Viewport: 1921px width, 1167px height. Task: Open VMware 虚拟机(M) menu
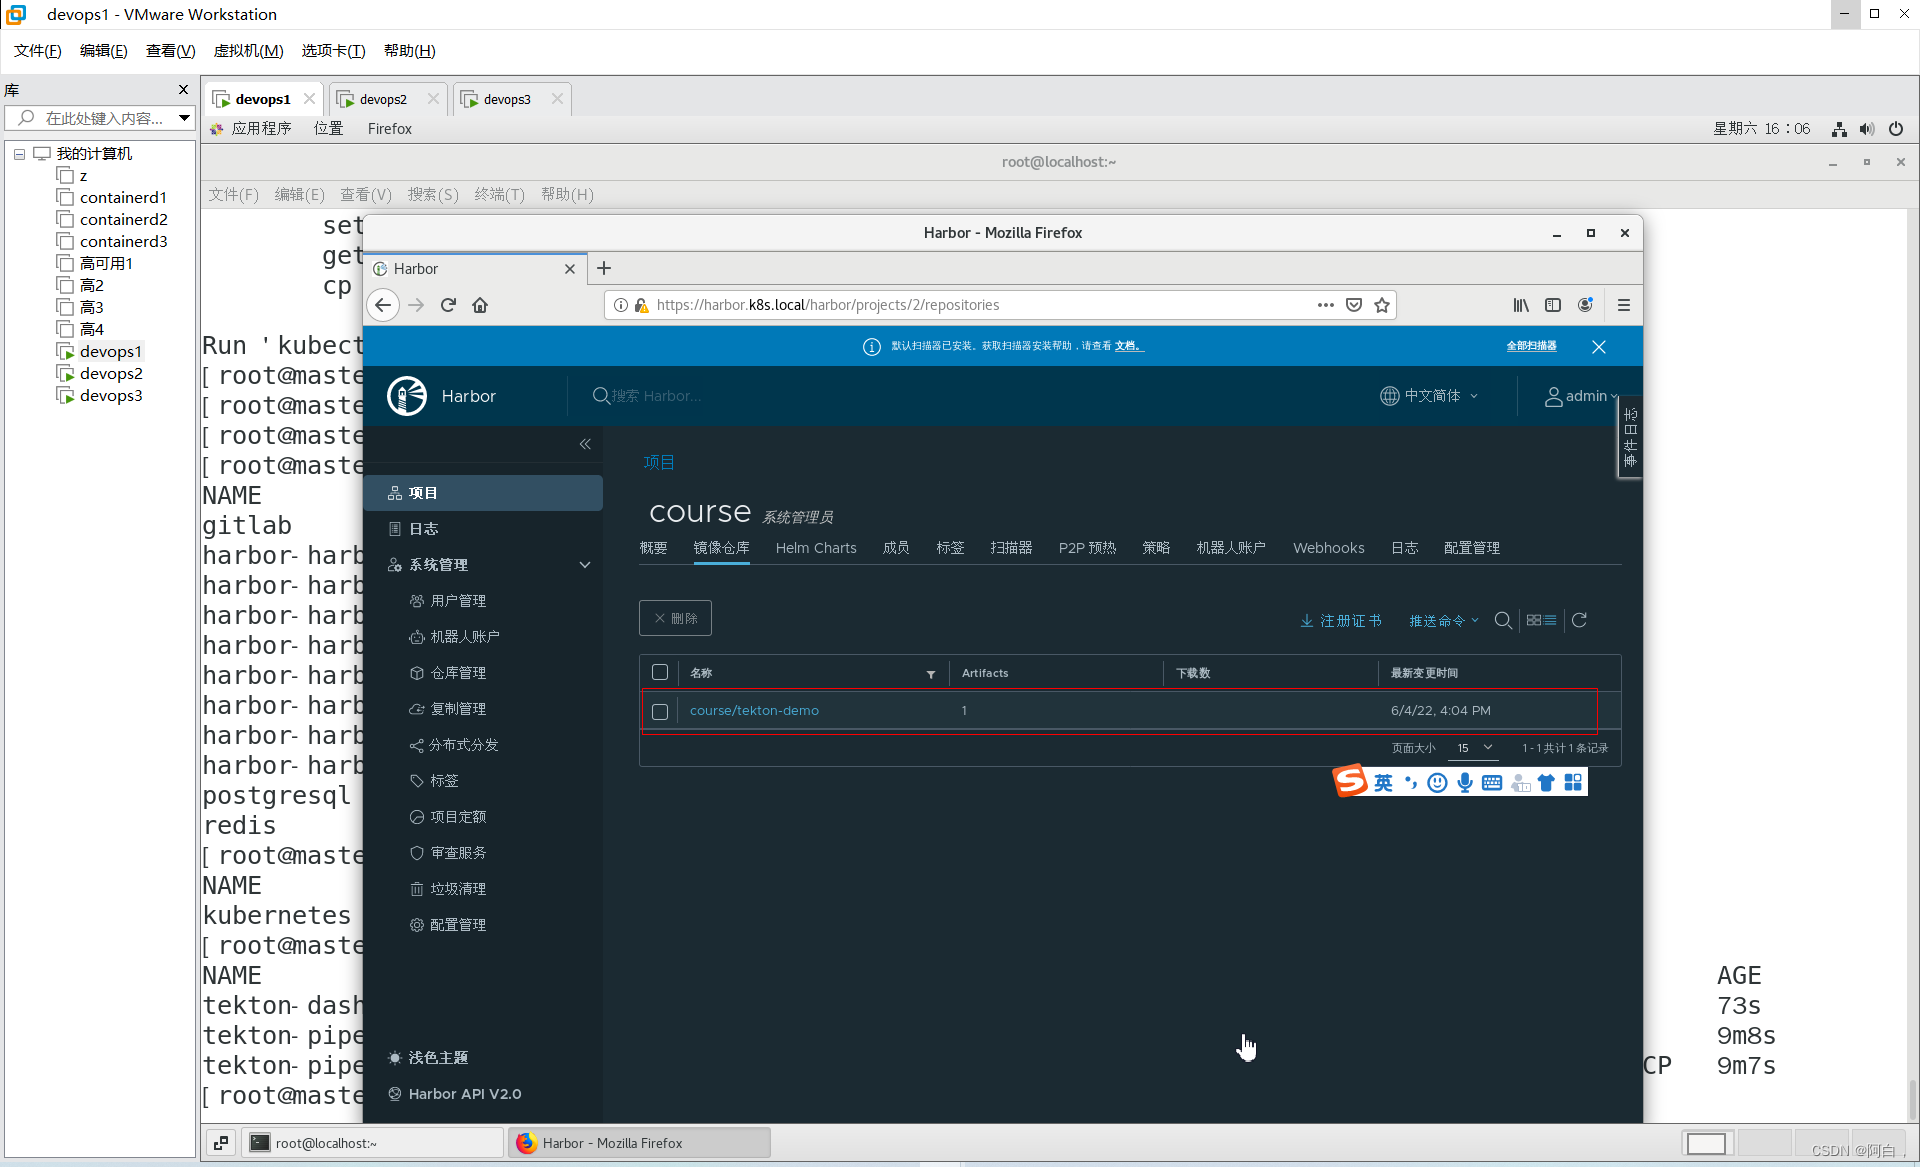coord(249,51)
